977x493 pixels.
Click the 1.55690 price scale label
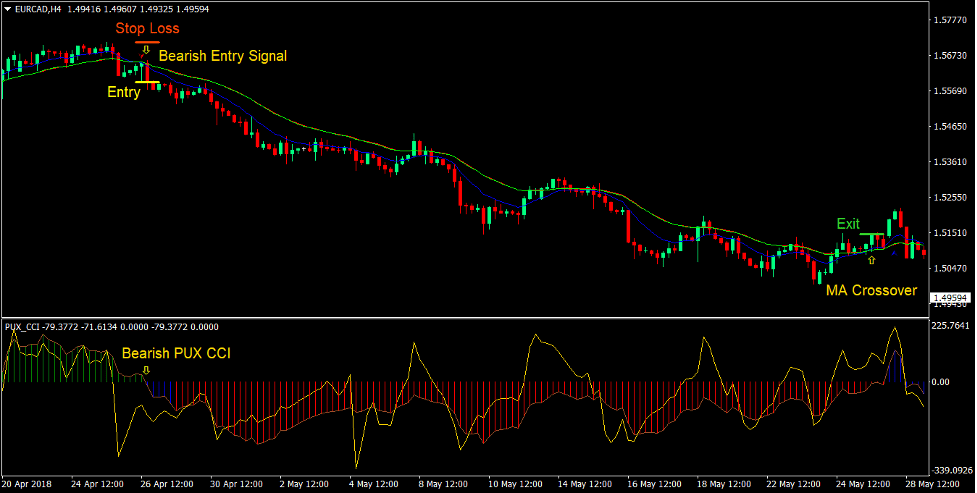point(951,90)
